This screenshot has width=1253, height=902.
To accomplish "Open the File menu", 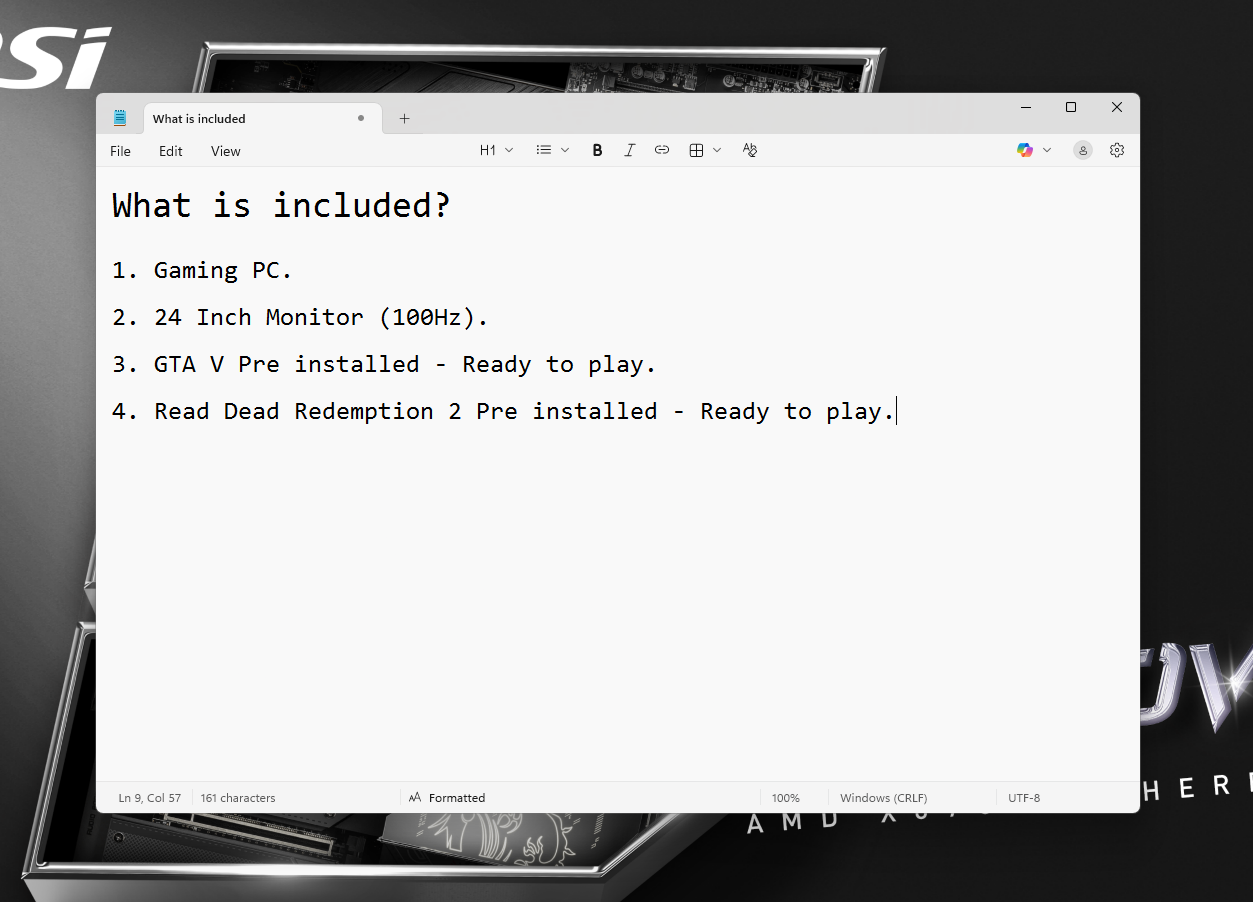I will click(x=120, y=151).
